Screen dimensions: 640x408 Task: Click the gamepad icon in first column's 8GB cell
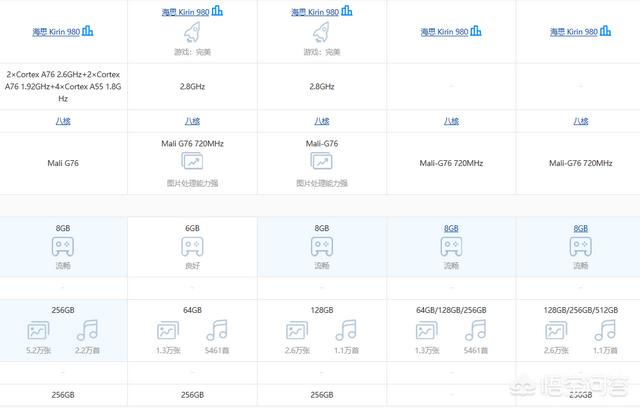[63, 246]
